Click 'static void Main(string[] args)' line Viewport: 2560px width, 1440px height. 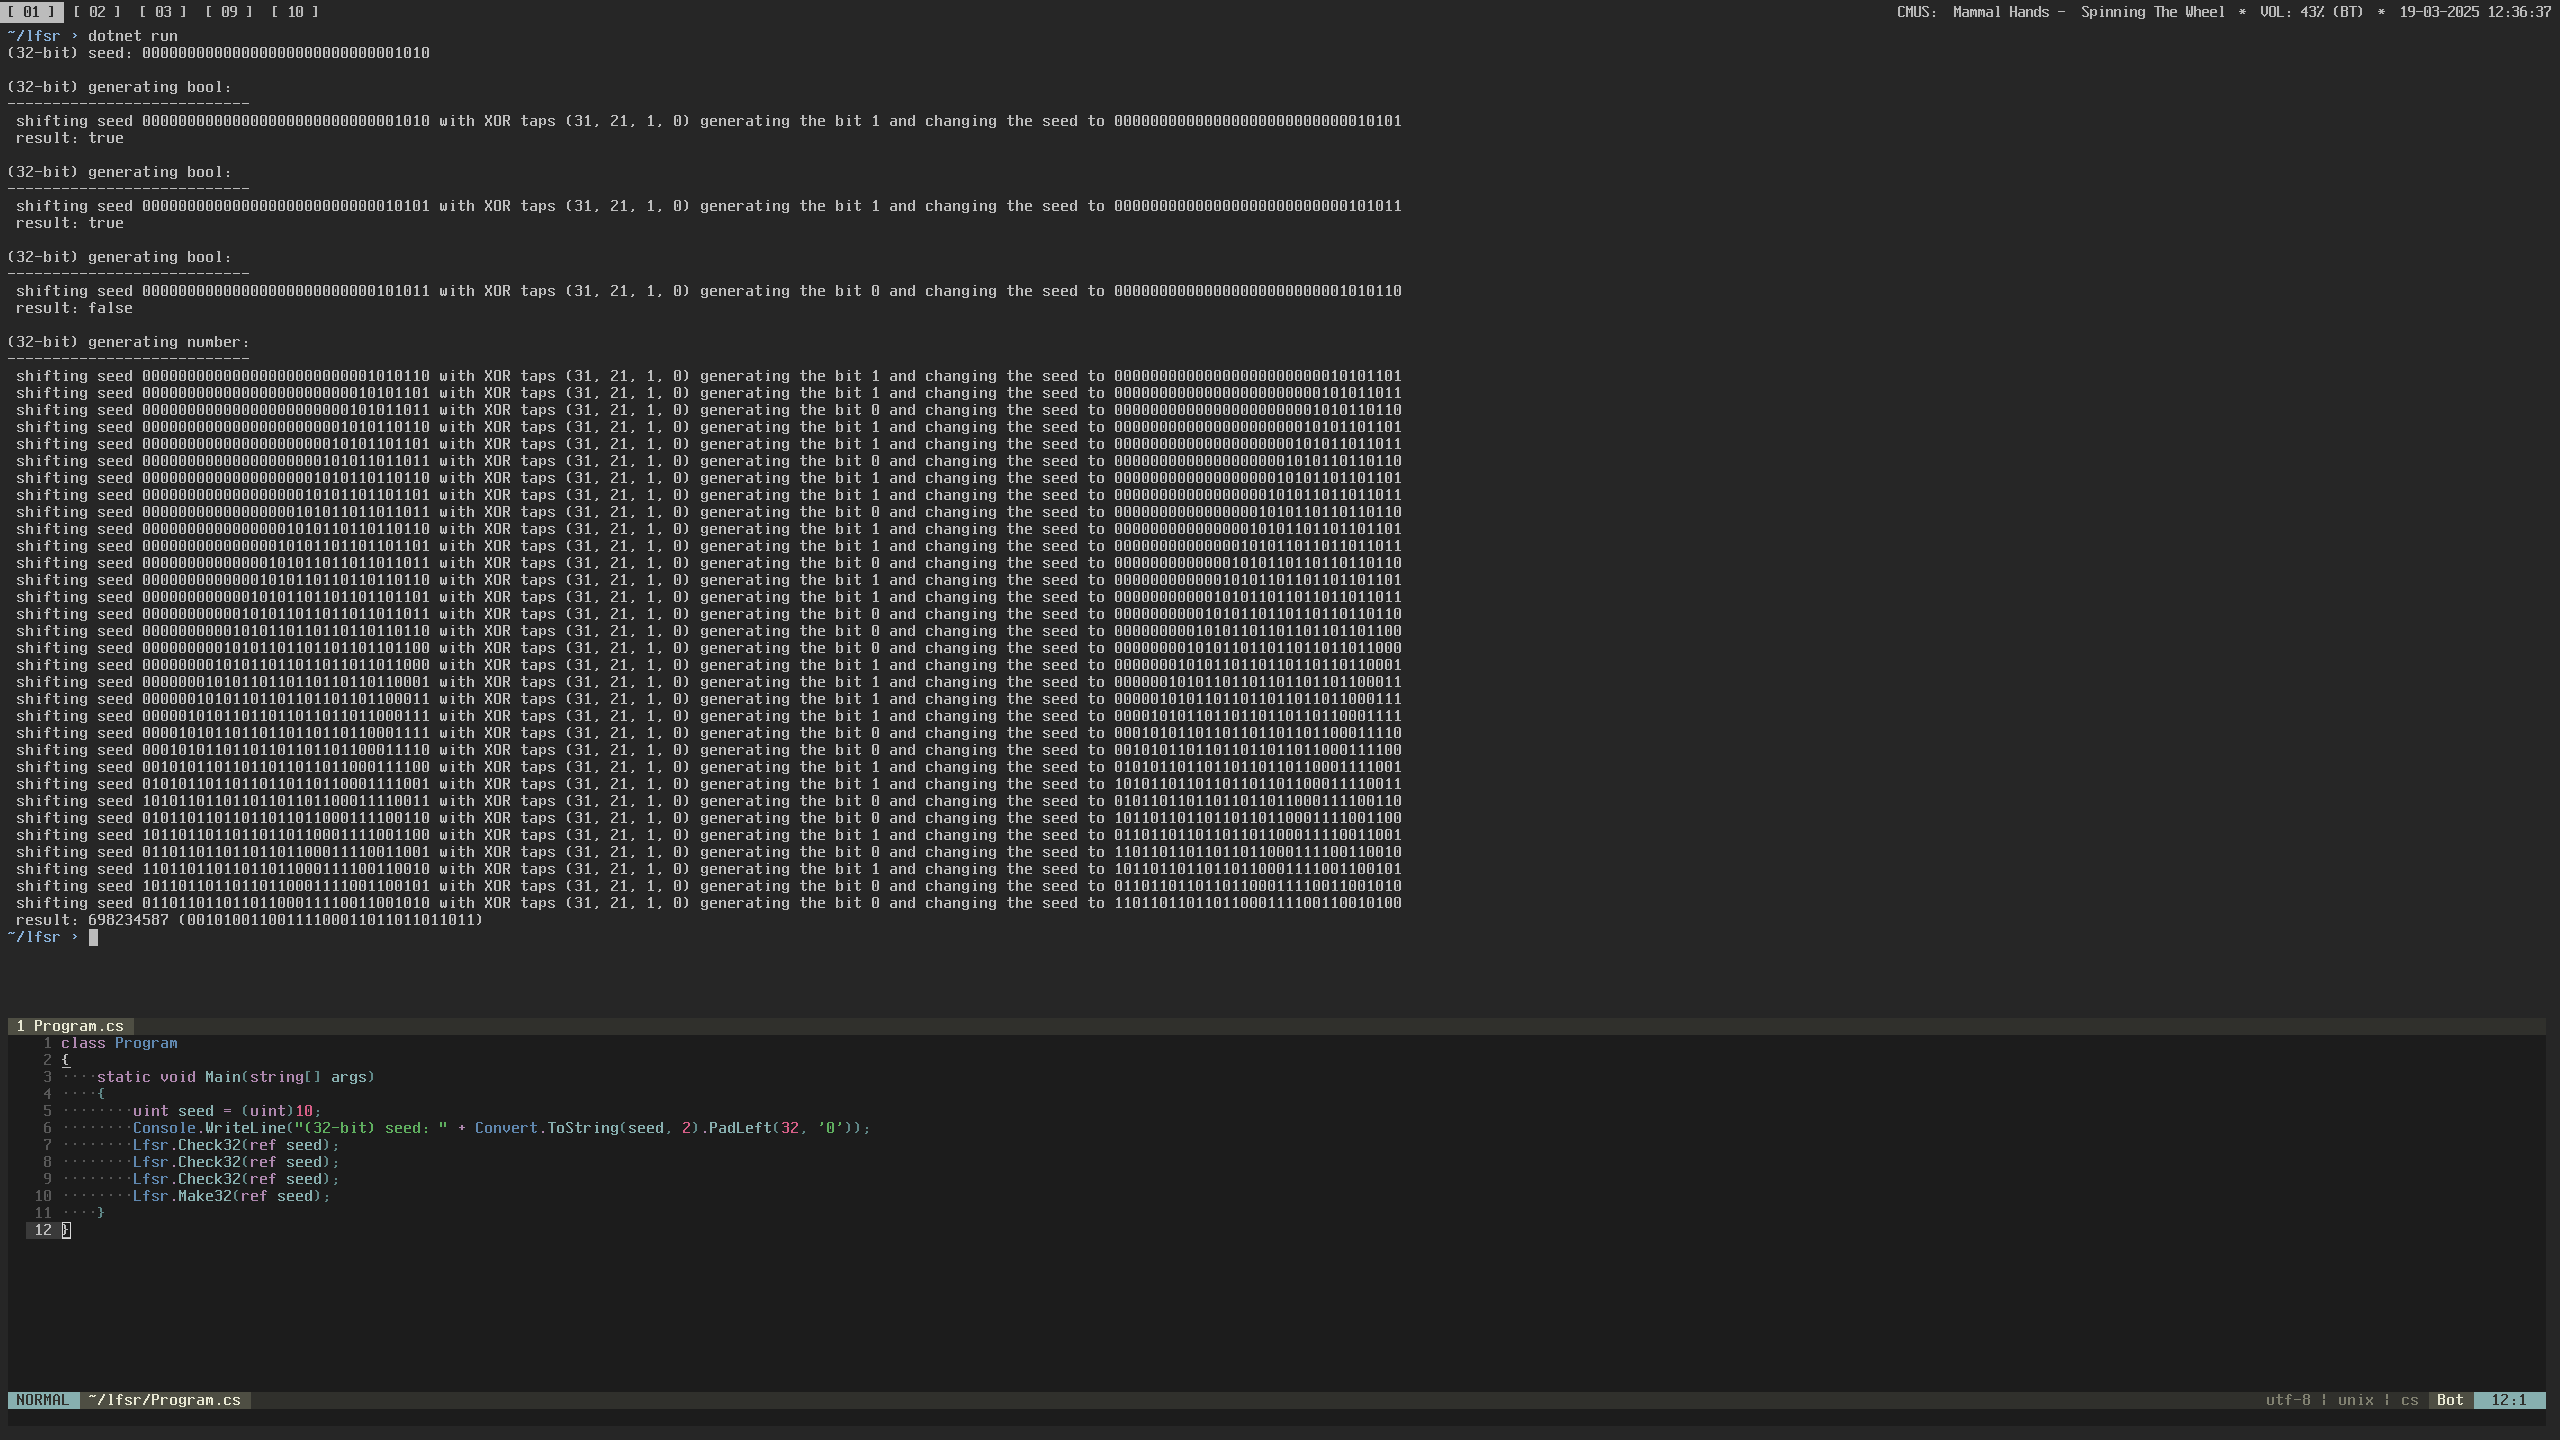(236, 1077)
